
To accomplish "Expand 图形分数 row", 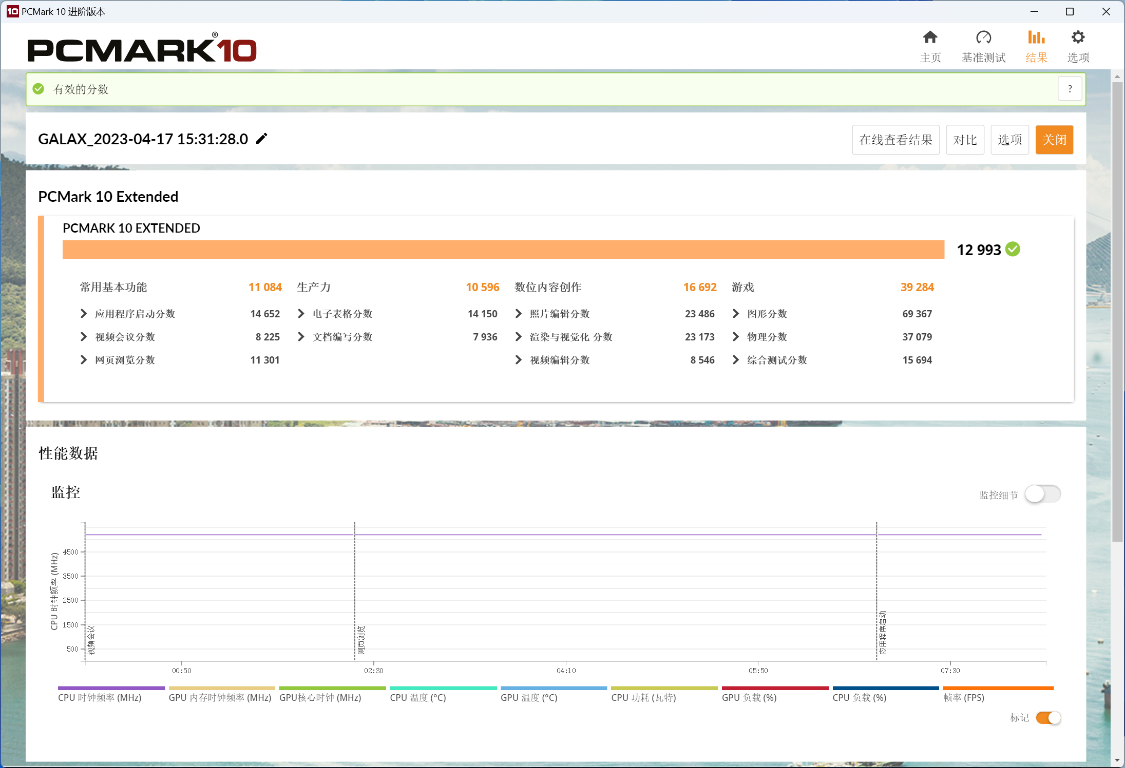I will coord(760,314).
